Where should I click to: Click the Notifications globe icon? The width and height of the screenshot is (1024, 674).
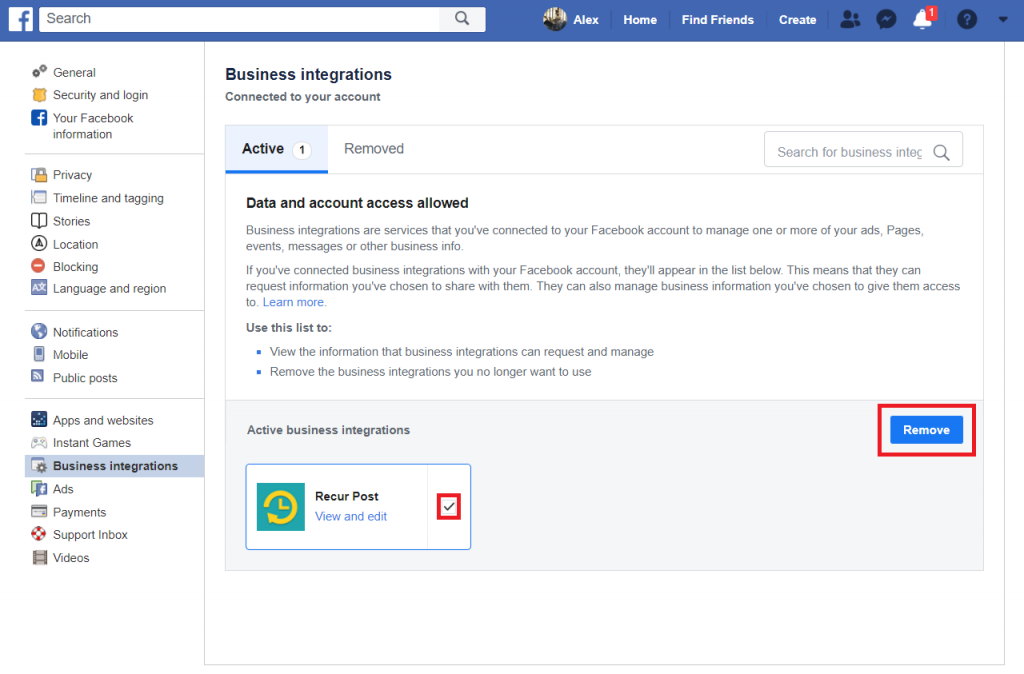(39, 331)
